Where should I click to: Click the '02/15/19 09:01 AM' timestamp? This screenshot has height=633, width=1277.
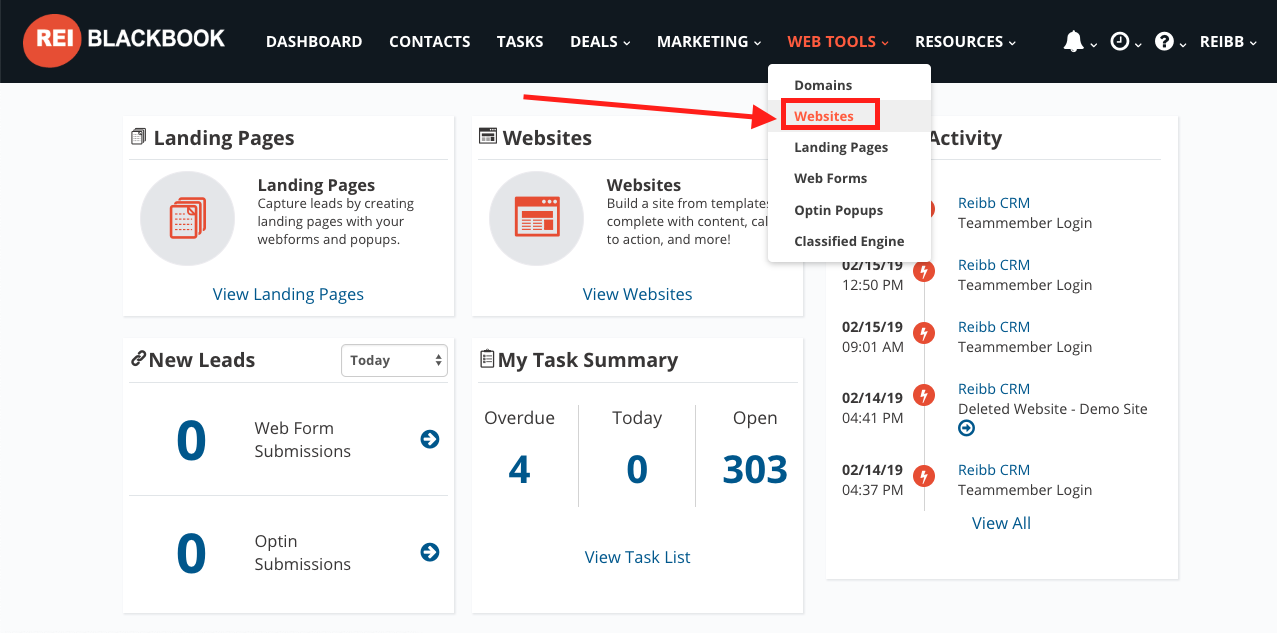tap(873, 337)
